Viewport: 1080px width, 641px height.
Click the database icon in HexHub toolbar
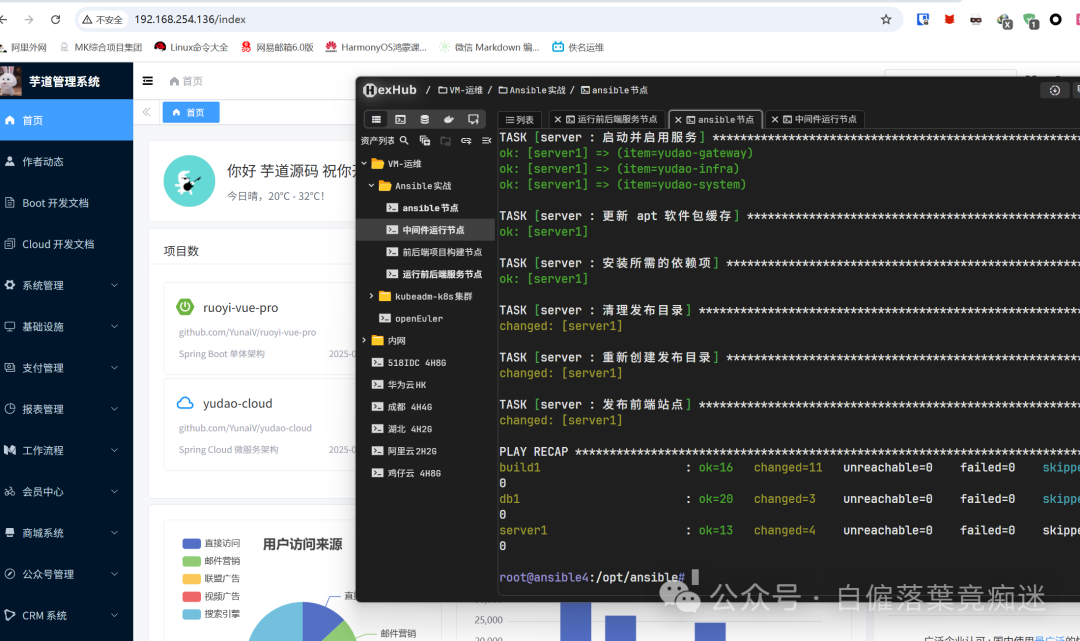[424, 119]
